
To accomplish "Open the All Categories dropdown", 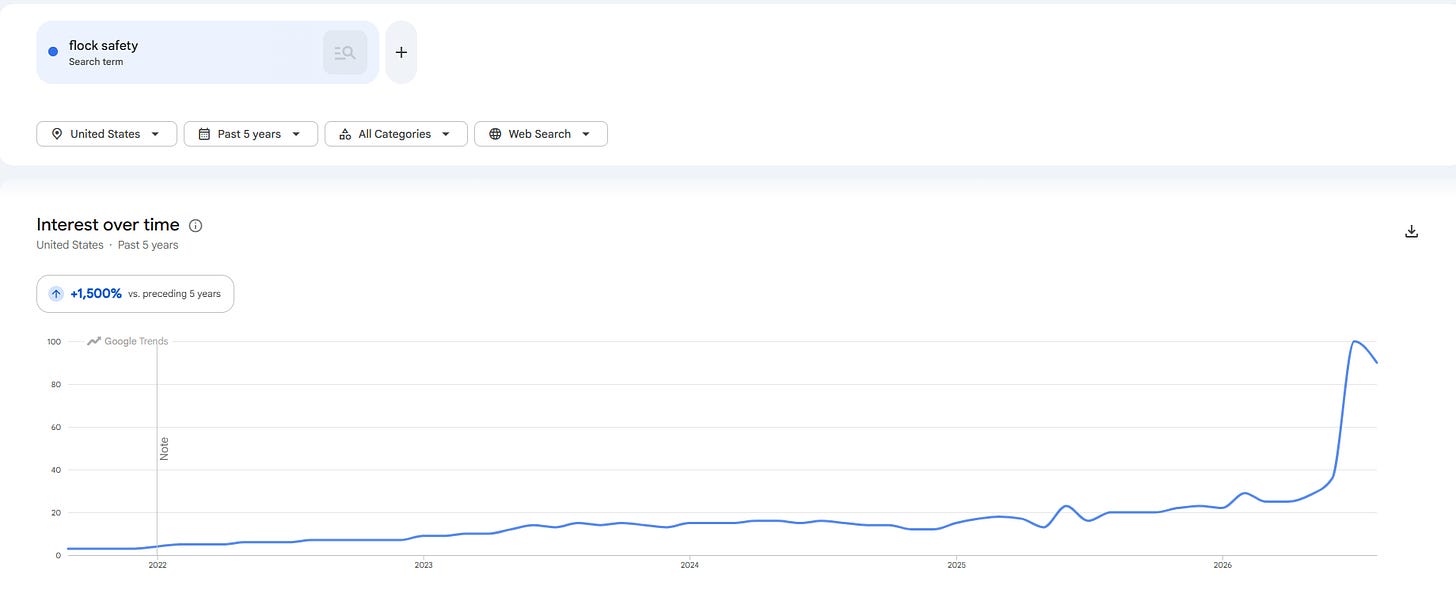I will [x=396, y=134].
